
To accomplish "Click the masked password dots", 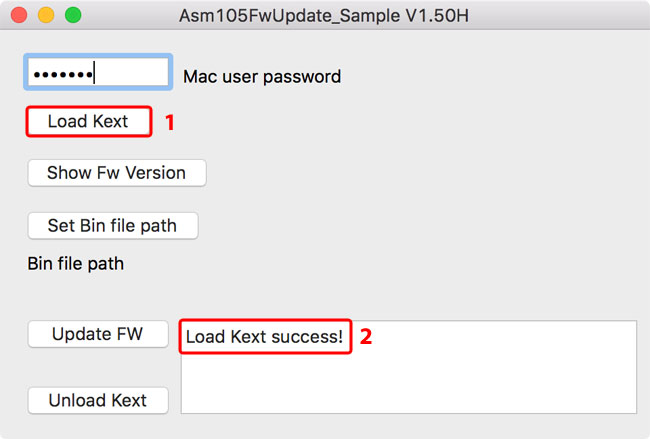I will (x=62, y=74).
